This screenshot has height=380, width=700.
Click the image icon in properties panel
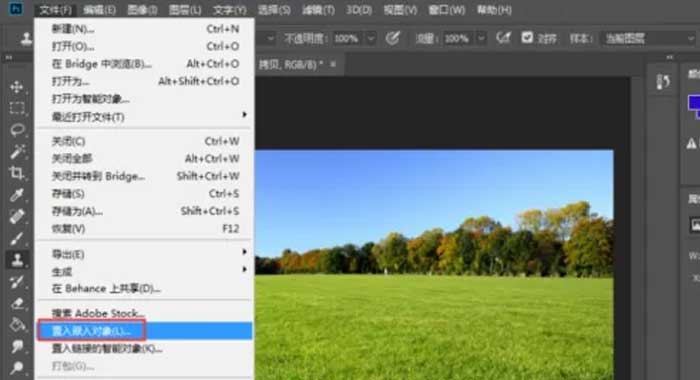click(x=695, y=224)
